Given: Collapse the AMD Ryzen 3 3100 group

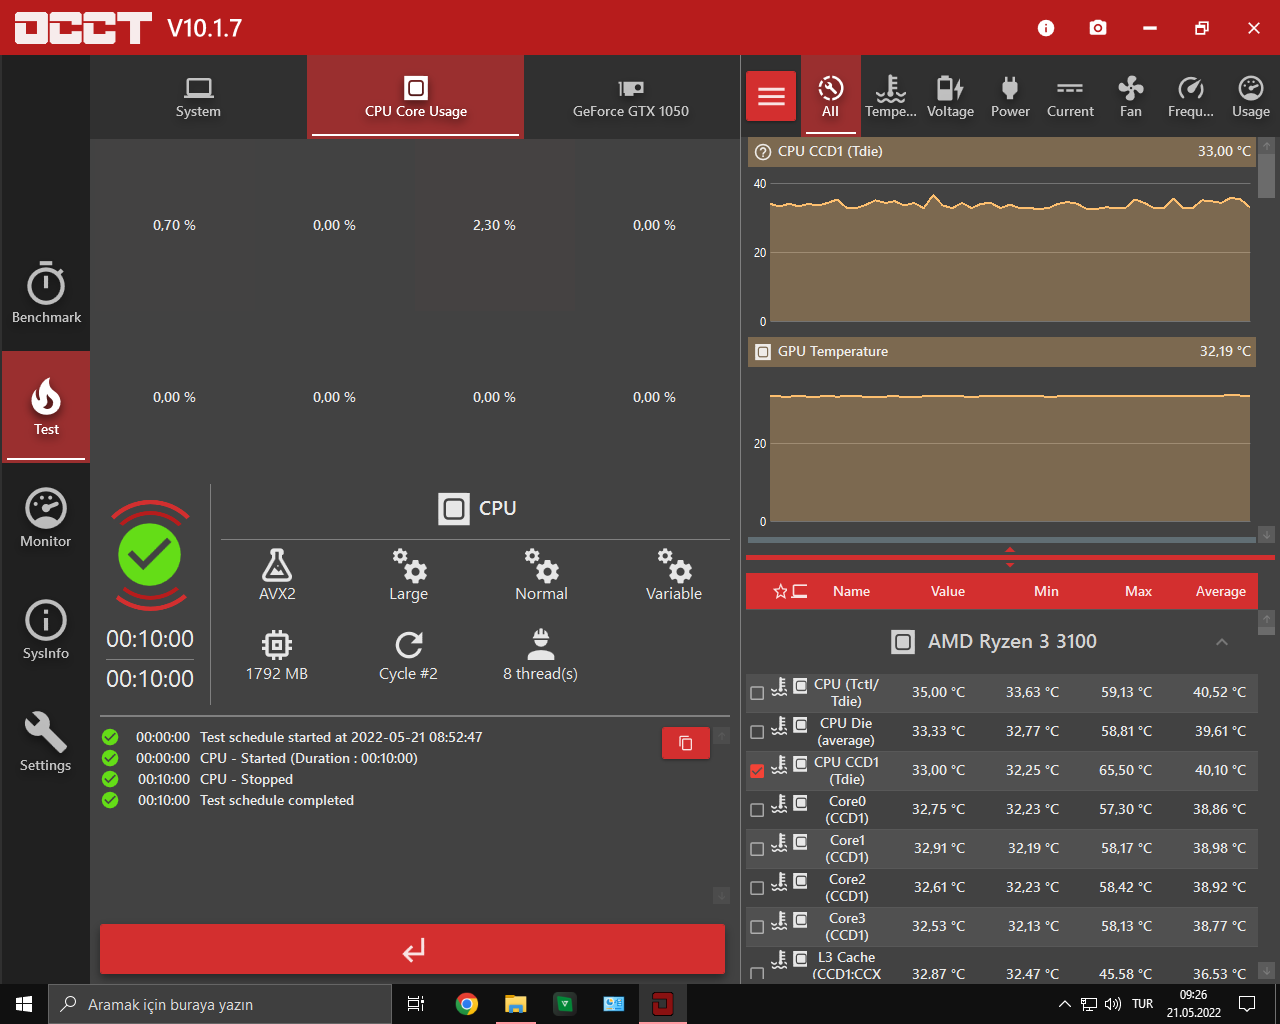Looking at the screenshot, I should (x=1221, y=642).
